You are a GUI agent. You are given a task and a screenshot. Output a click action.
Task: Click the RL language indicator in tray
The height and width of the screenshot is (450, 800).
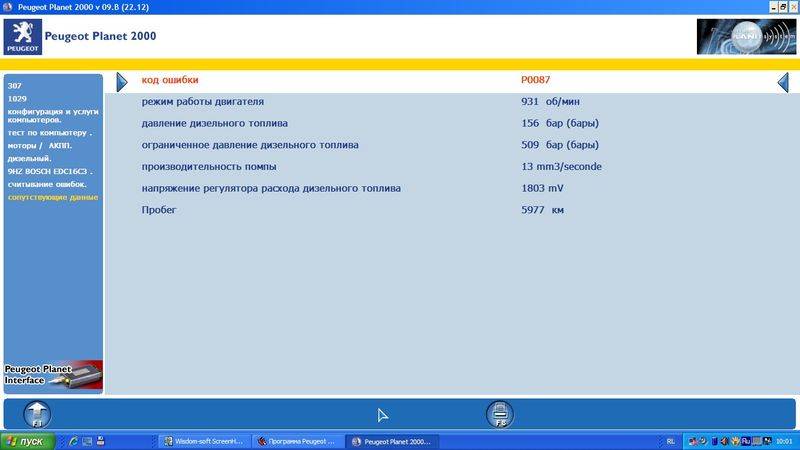coord(670,441)
